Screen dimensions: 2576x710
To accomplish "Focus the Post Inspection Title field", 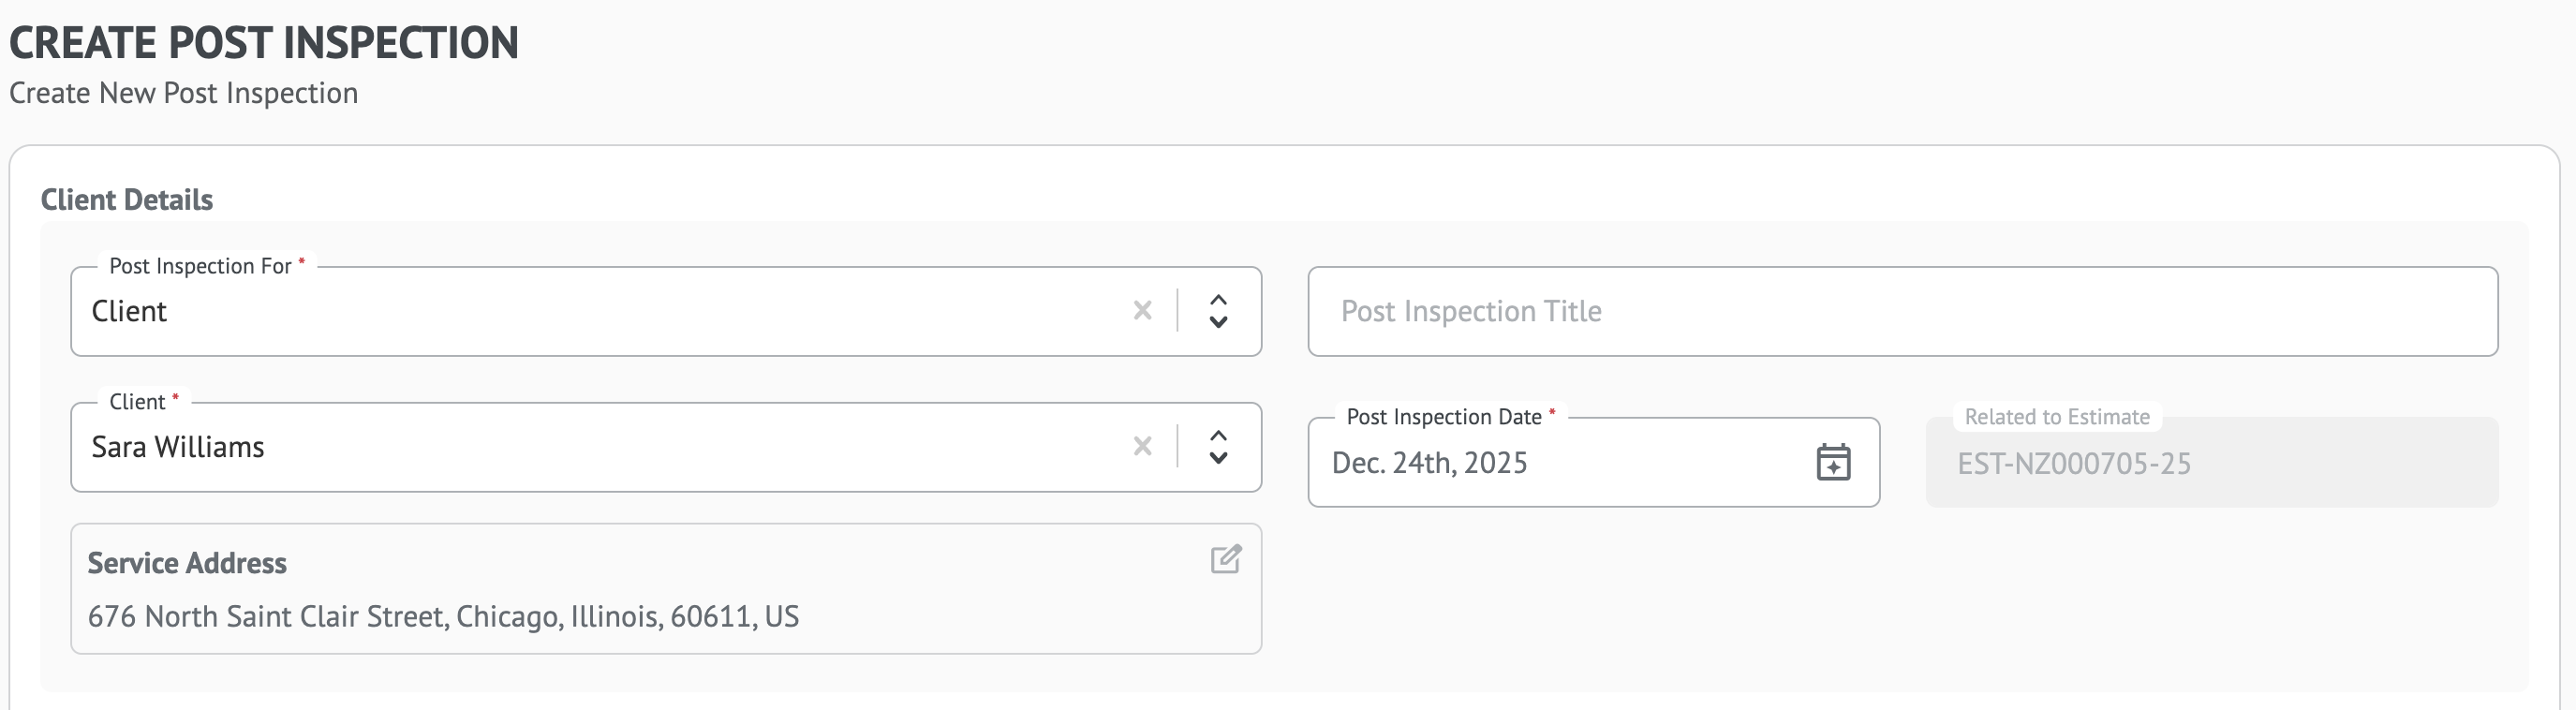I will (x=1902, y=311).
